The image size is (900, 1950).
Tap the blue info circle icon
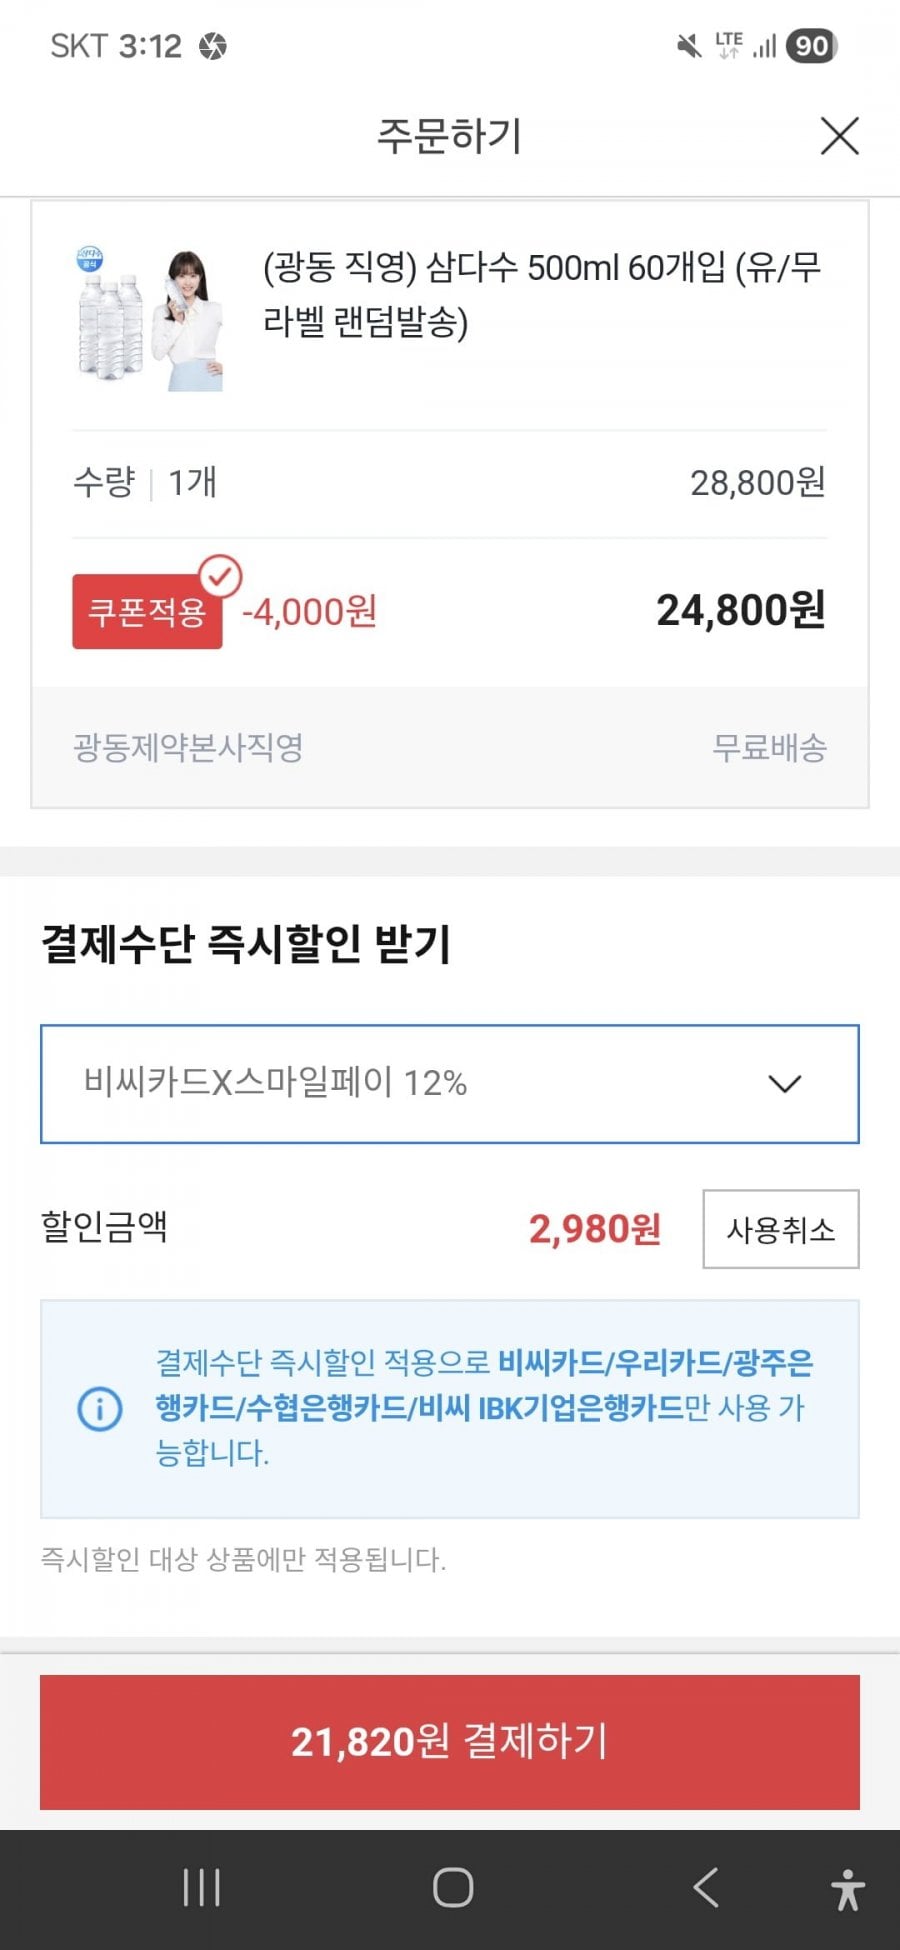pyautogui.click(x=100, y=1409)
